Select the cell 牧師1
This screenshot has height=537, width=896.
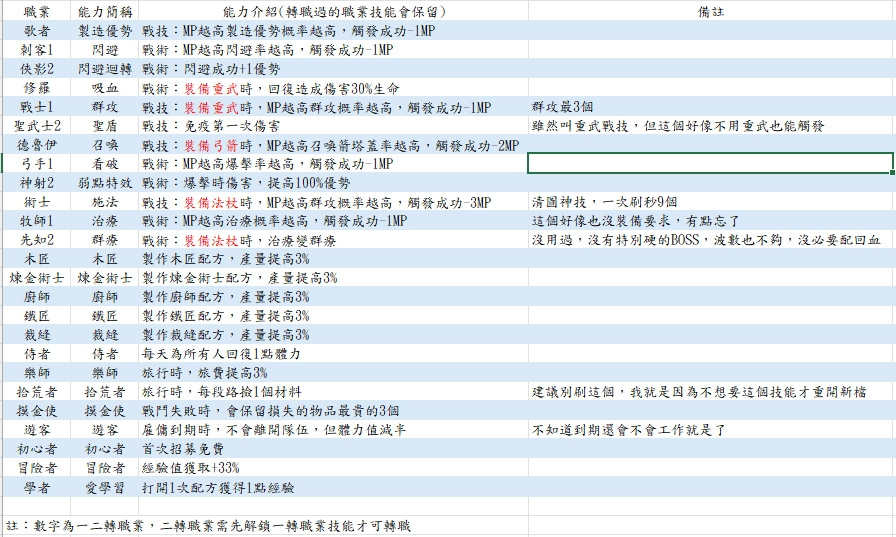coord(37,221)
